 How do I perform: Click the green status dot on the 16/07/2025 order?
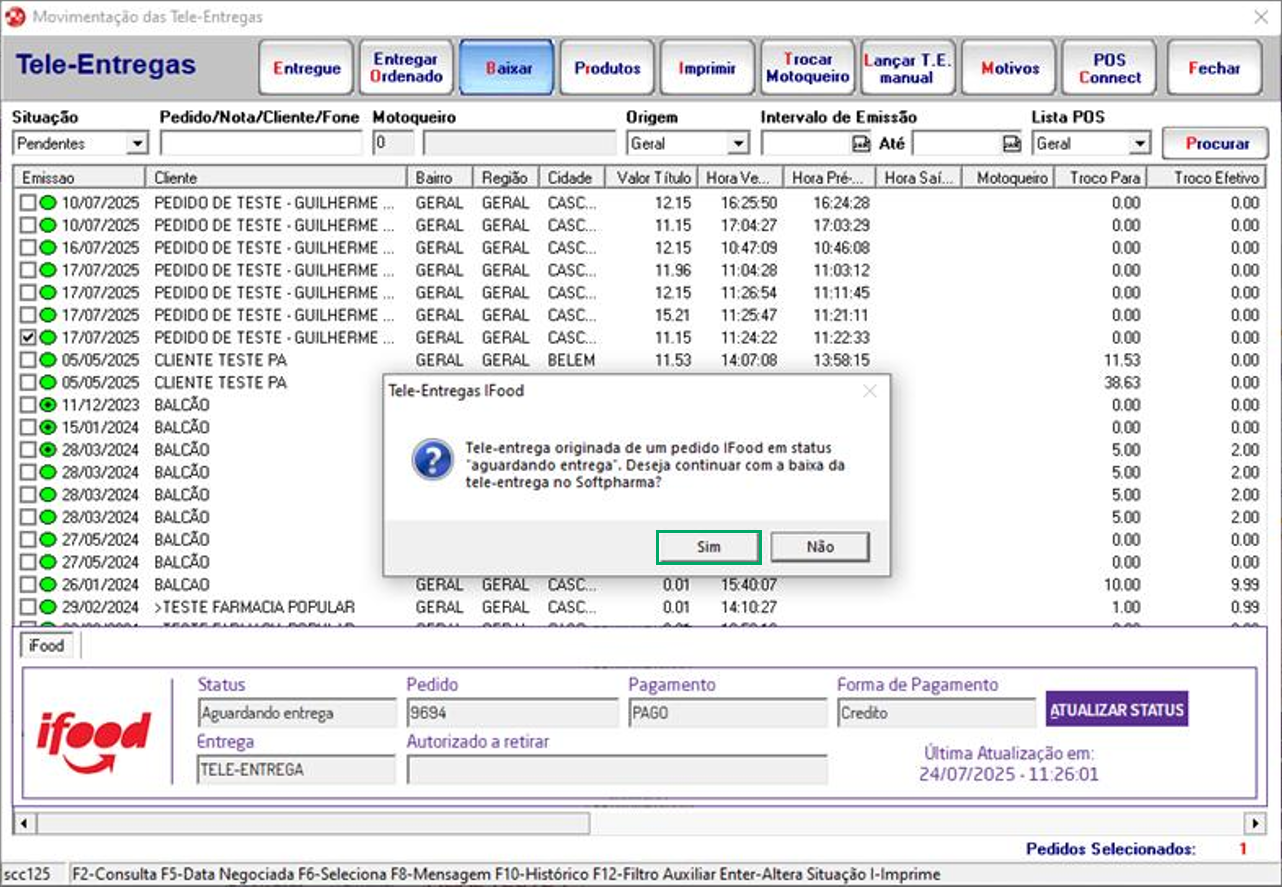click(x=48, y=248)
